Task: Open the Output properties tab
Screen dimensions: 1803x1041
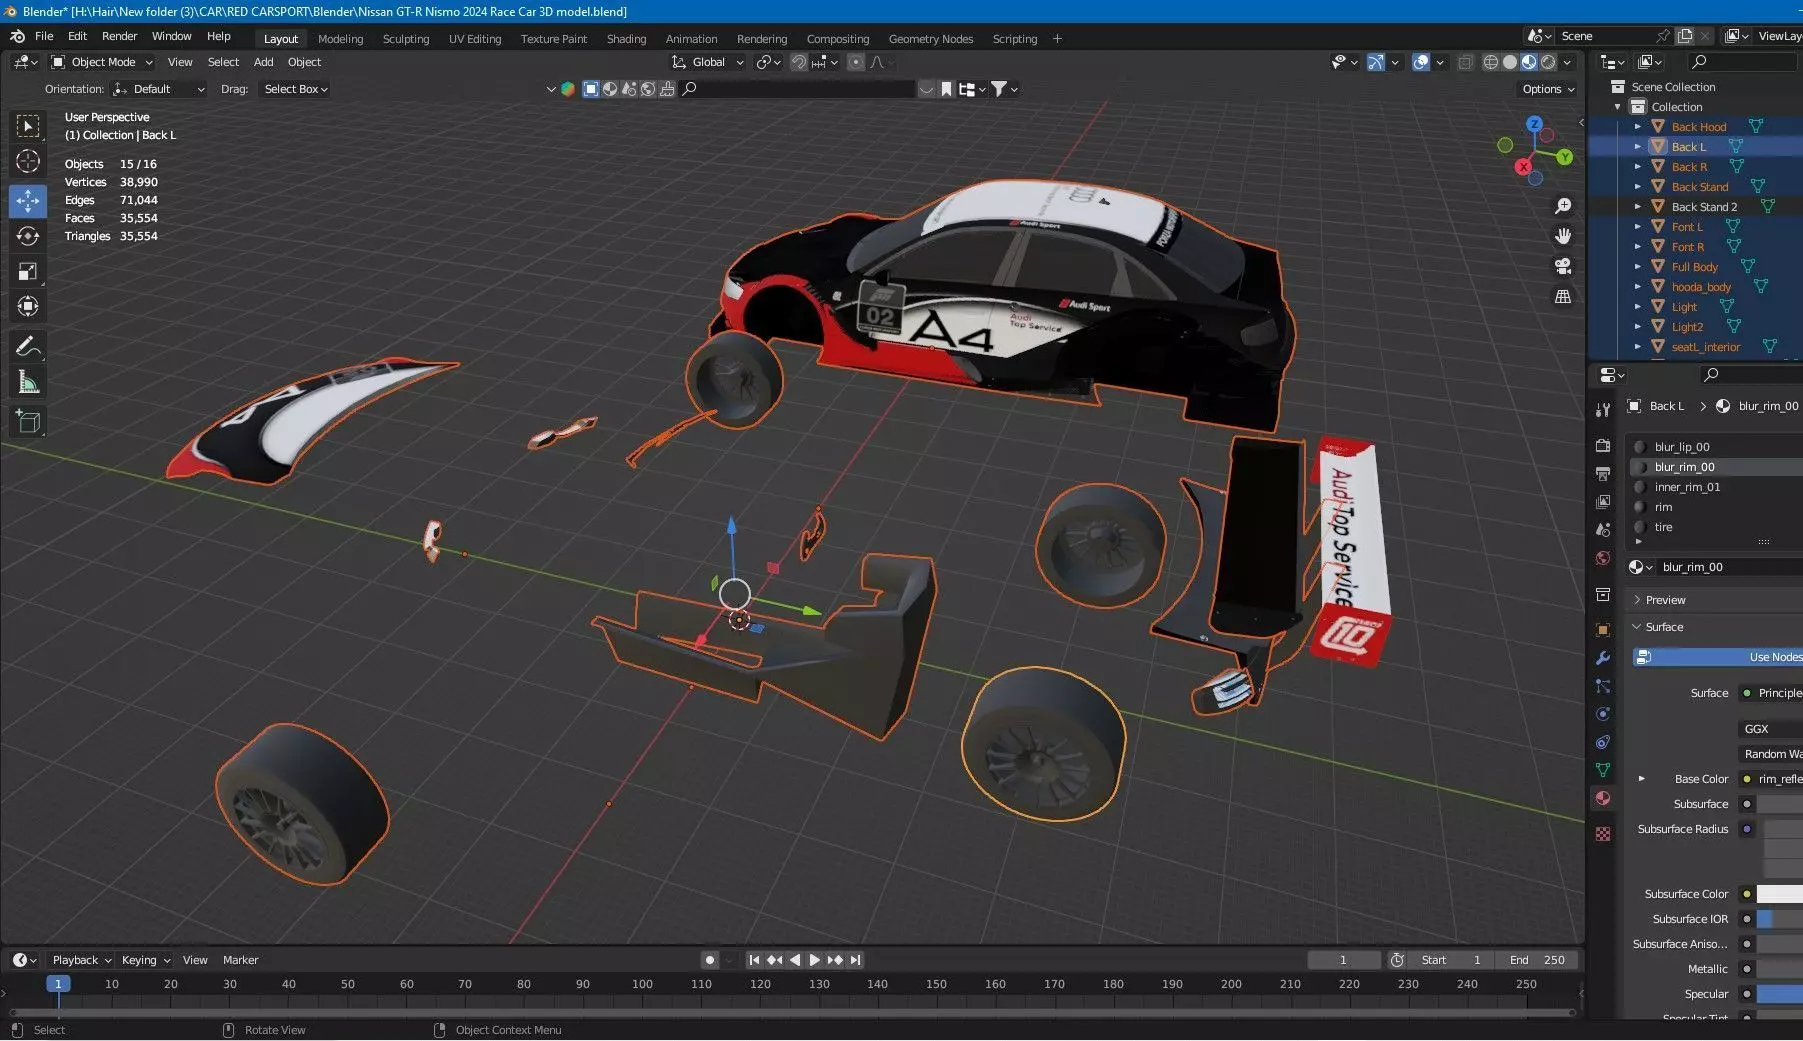Action: click(1603, 473)
